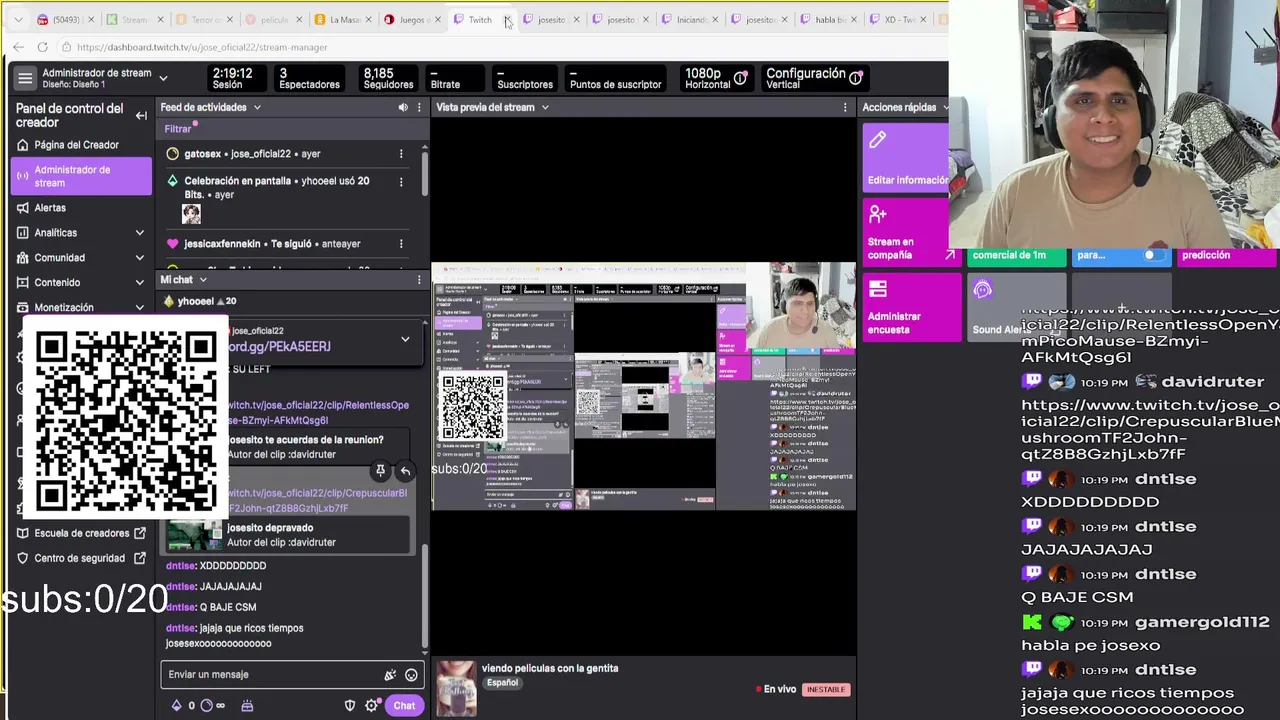1280x720 pixels.
Task: Expand the Comunidad section
Action: pos(139,258)
